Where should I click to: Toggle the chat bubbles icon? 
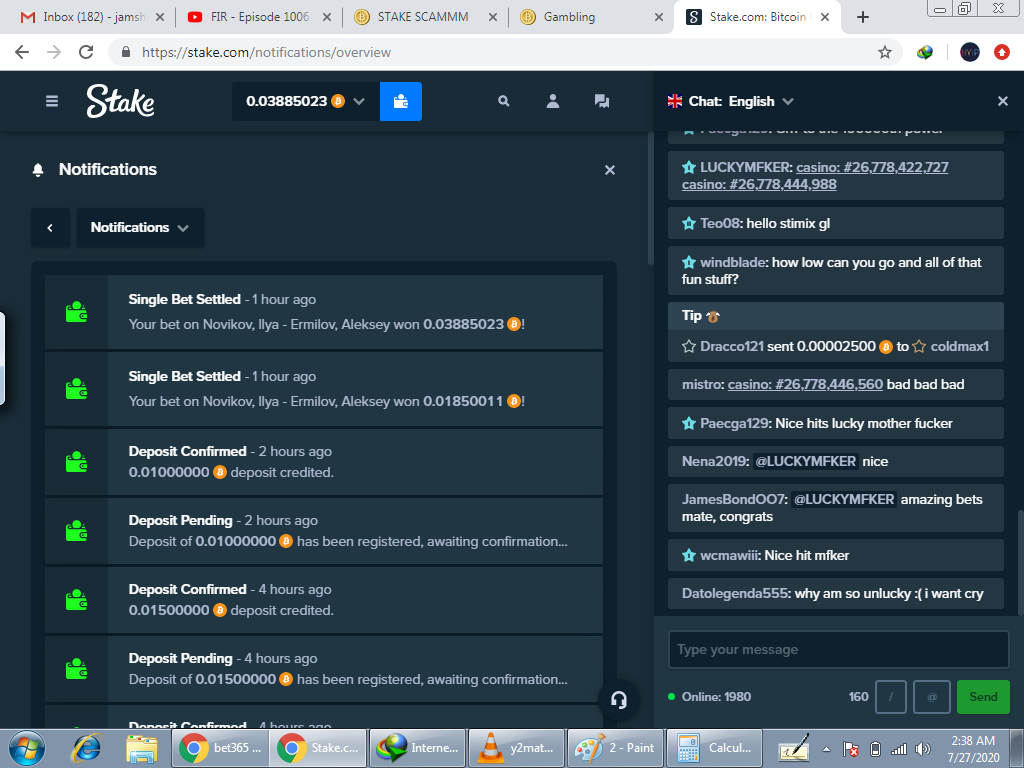click(x=601, y=101)
